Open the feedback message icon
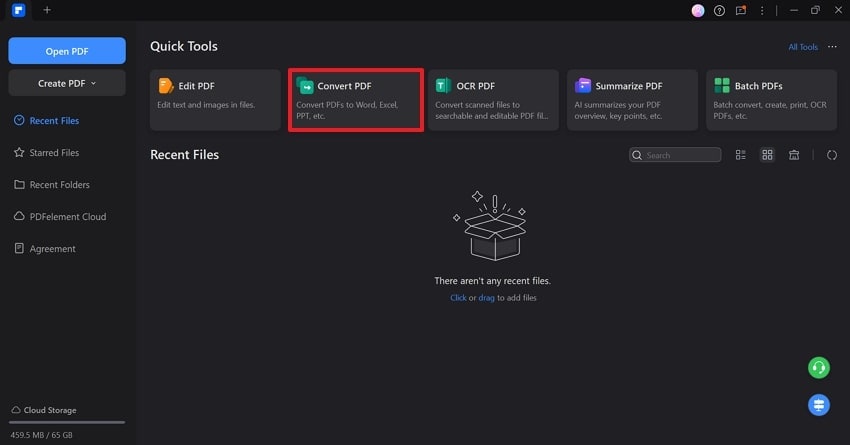850x445 pixels. click(x=740, y=10)
